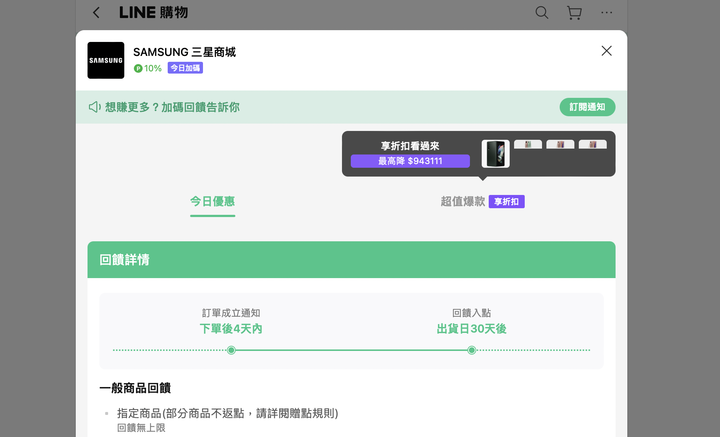Viewport: 720px width, 437px height.
Task: Go back using the left arrow icon
Action: (x=96, y=12)
